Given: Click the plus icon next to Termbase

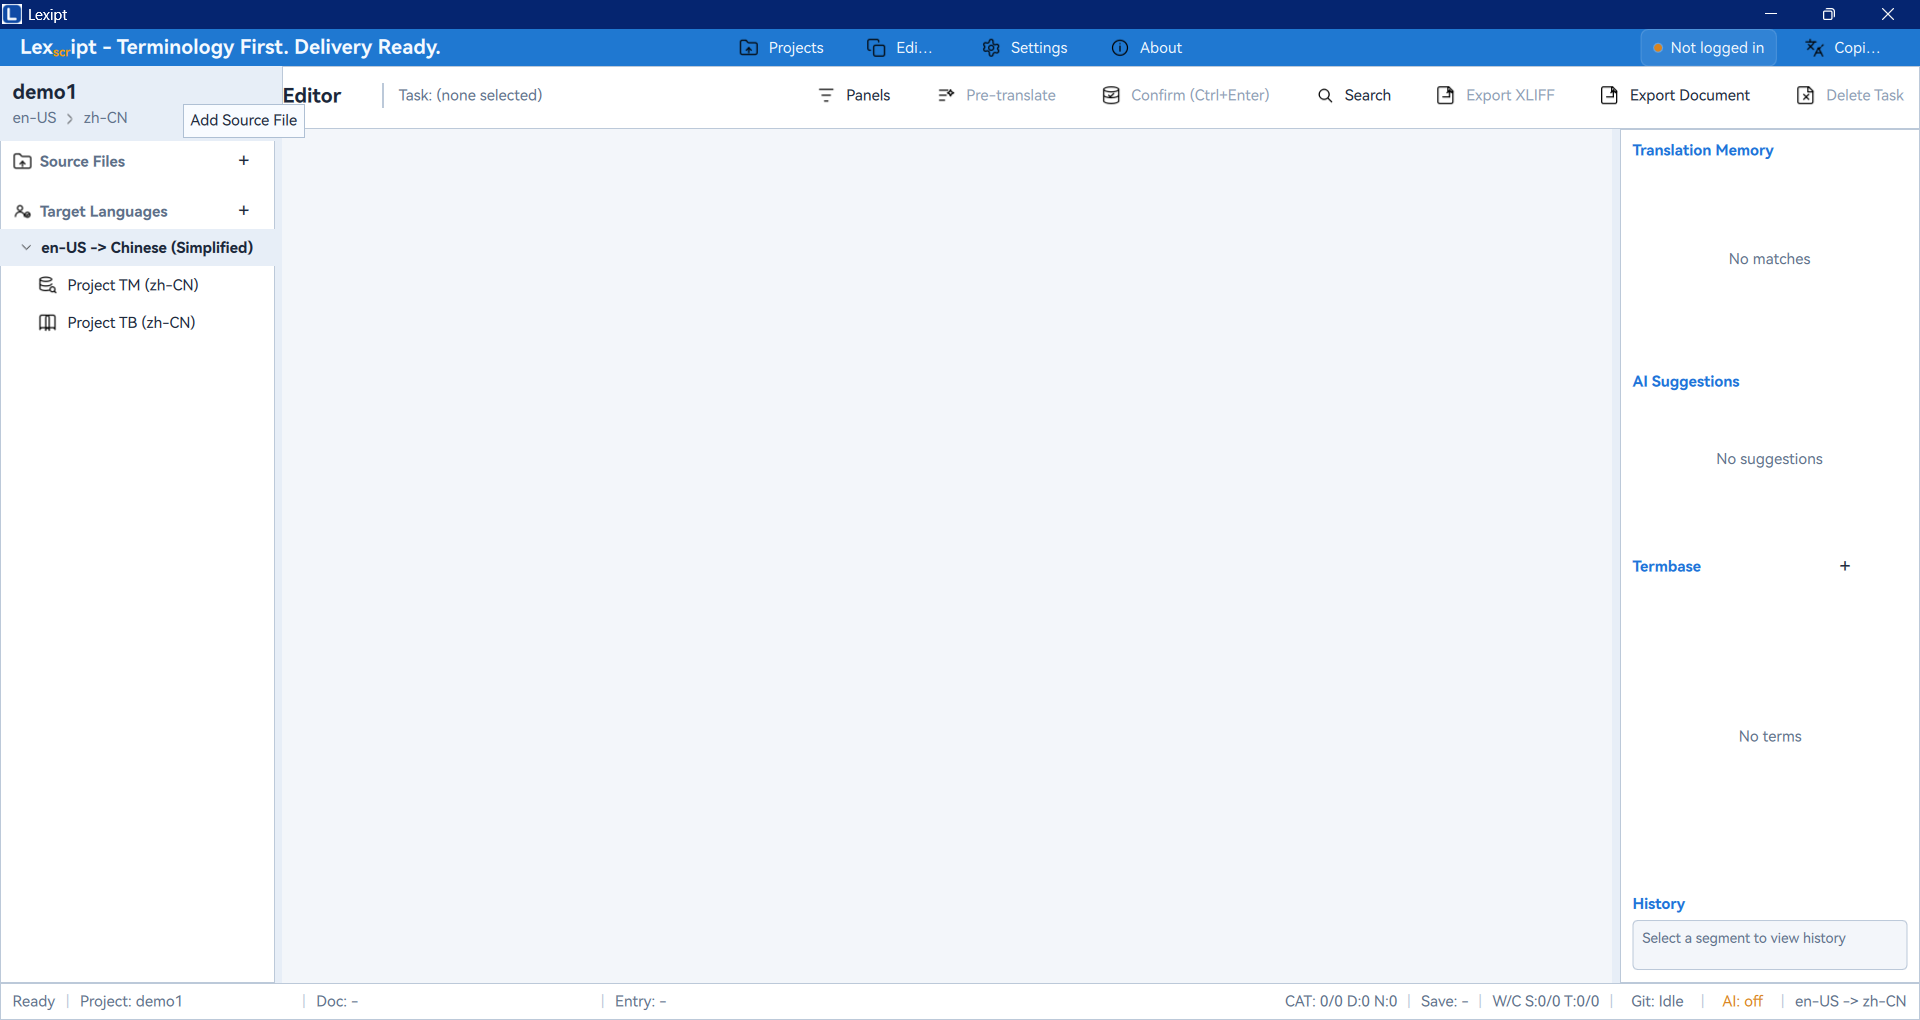Looking at the screenshot, I should 1844,566.
